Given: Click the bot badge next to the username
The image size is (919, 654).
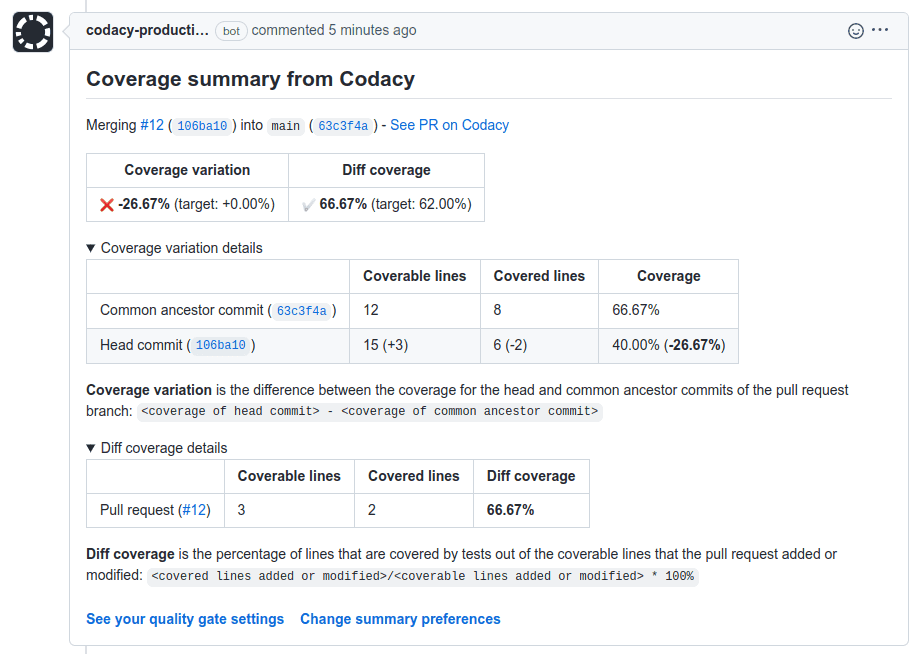Looking at the screenshot, I should pos(230,31).
